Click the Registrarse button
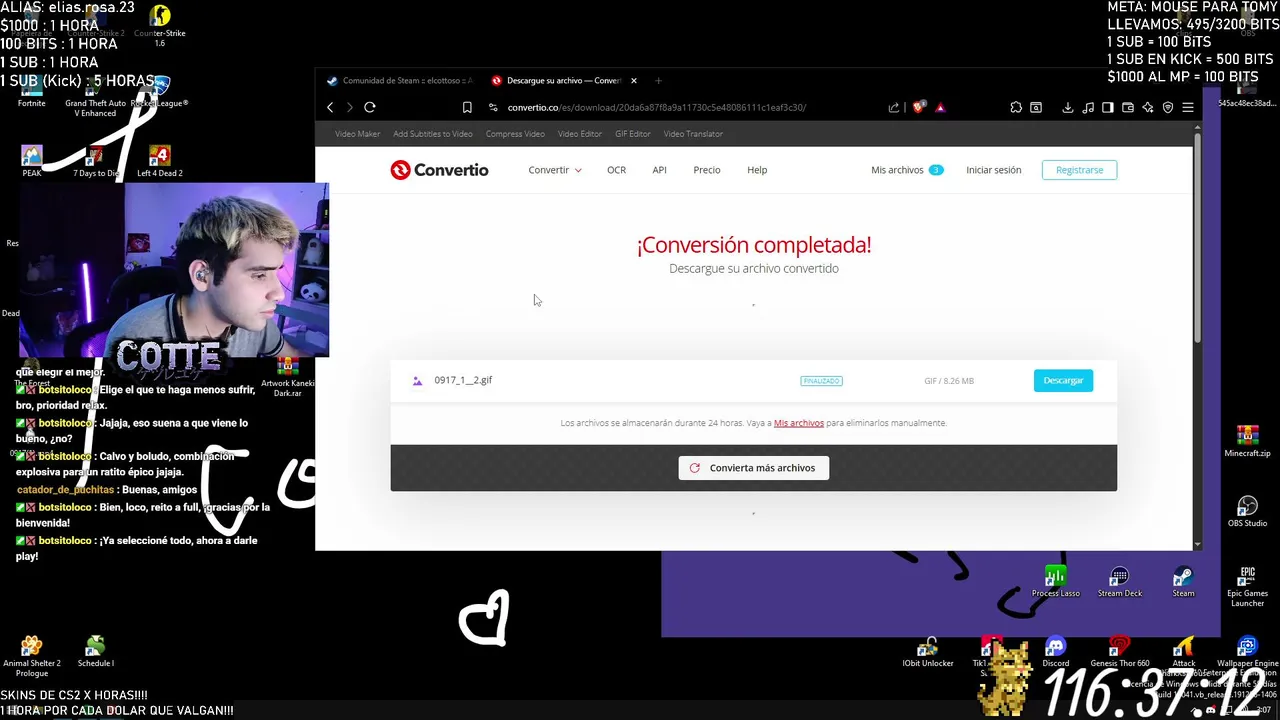This screenshot has height=720, width=1280. click(x=1079, y=170)
